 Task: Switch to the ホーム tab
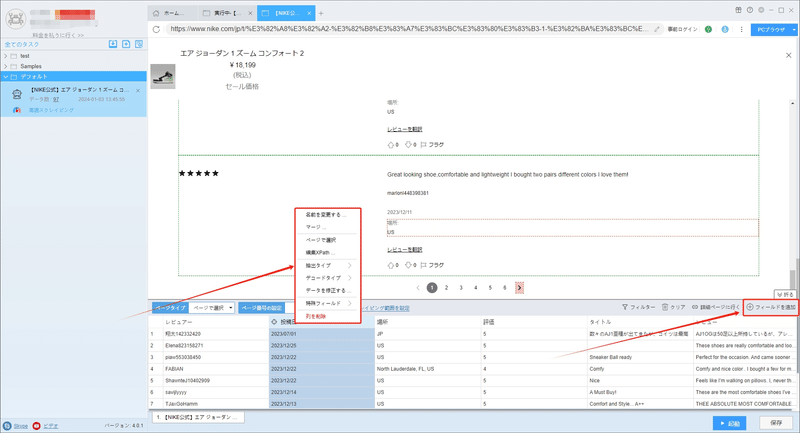coord(172,13)
